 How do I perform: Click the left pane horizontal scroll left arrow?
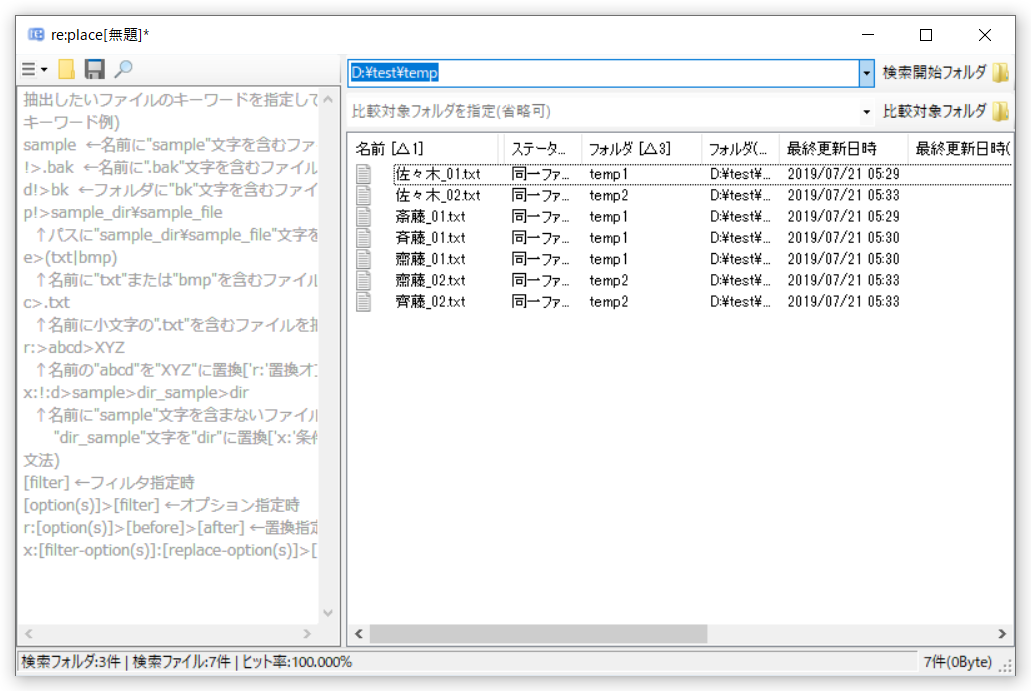click(x=29, y=634)
